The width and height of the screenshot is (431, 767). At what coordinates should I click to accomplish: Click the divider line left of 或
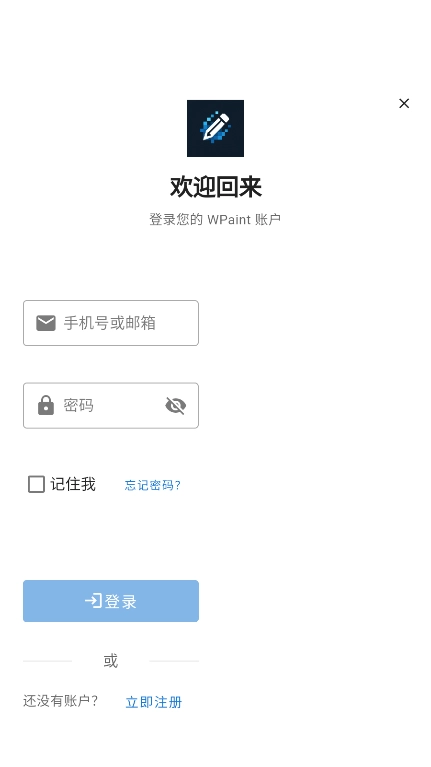(x=47, y=661)
